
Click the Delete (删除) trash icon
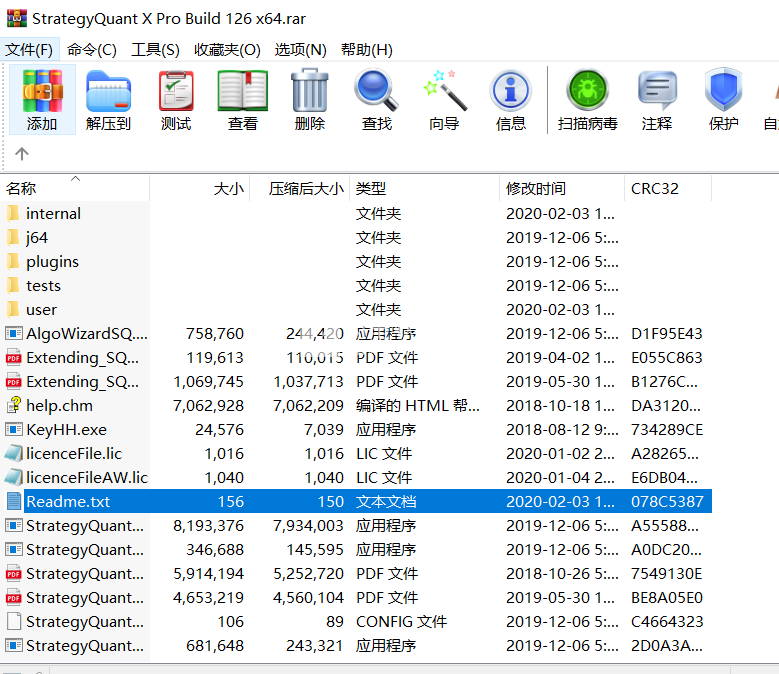[310, 91]
